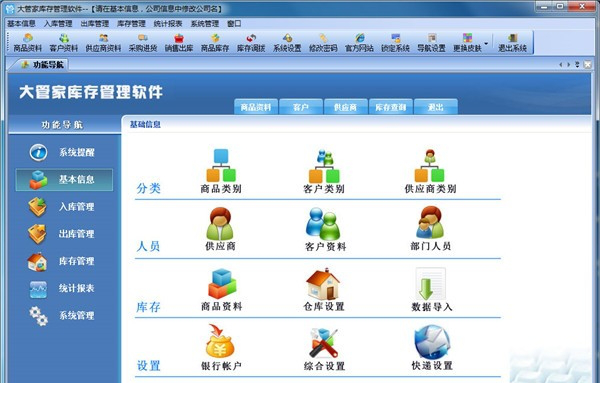Select 系统提醒 in the sidebar
The height and width of the screenshot is (398, 600).
tap(63, 152)
